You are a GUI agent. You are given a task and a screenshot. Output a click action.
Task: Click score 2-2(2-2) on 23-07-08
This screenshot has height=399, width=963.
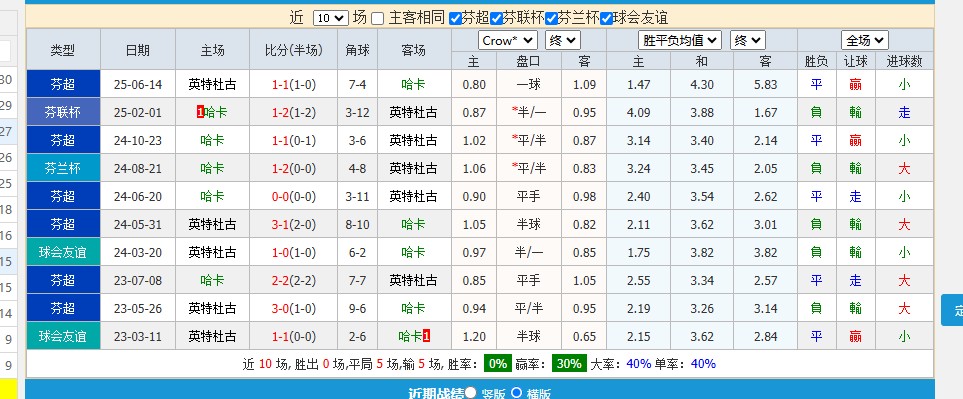pyautogui.click(x=294, y=281)
